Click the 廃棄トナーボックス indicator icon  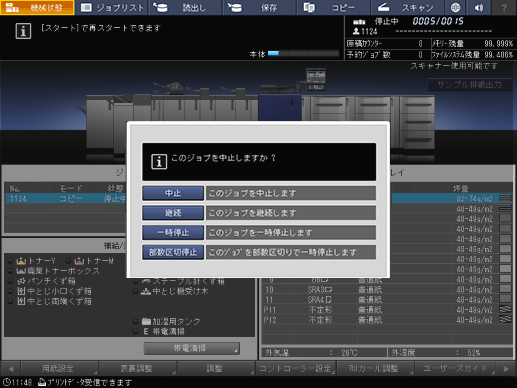coord(21,271)
